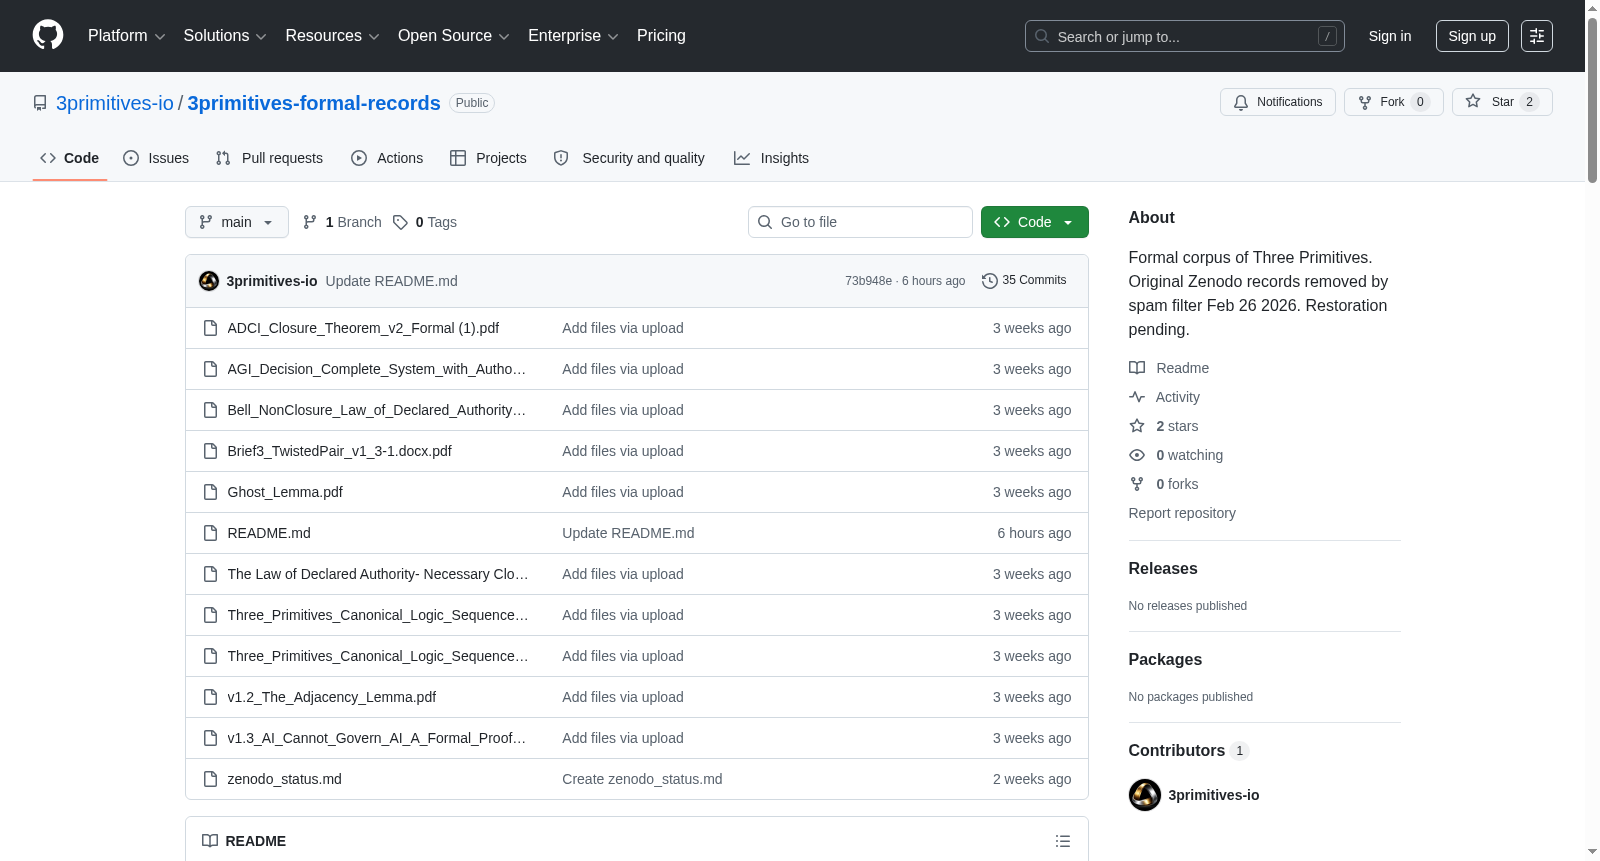Go to the GitHub homepage logo
This screenshot has height=861, width=1600.
coord(48,36)
